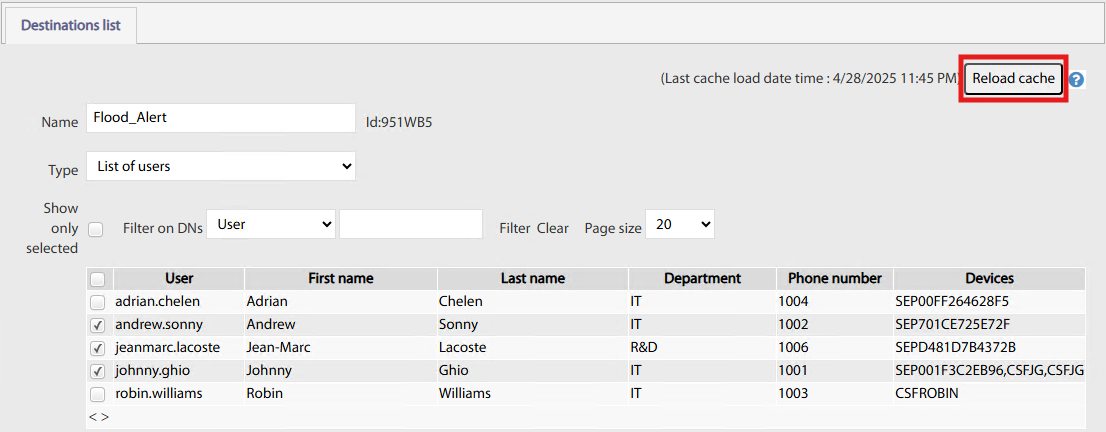
Task: Expand the Filter on DNs User dropdown
Action: click(271, 225)
